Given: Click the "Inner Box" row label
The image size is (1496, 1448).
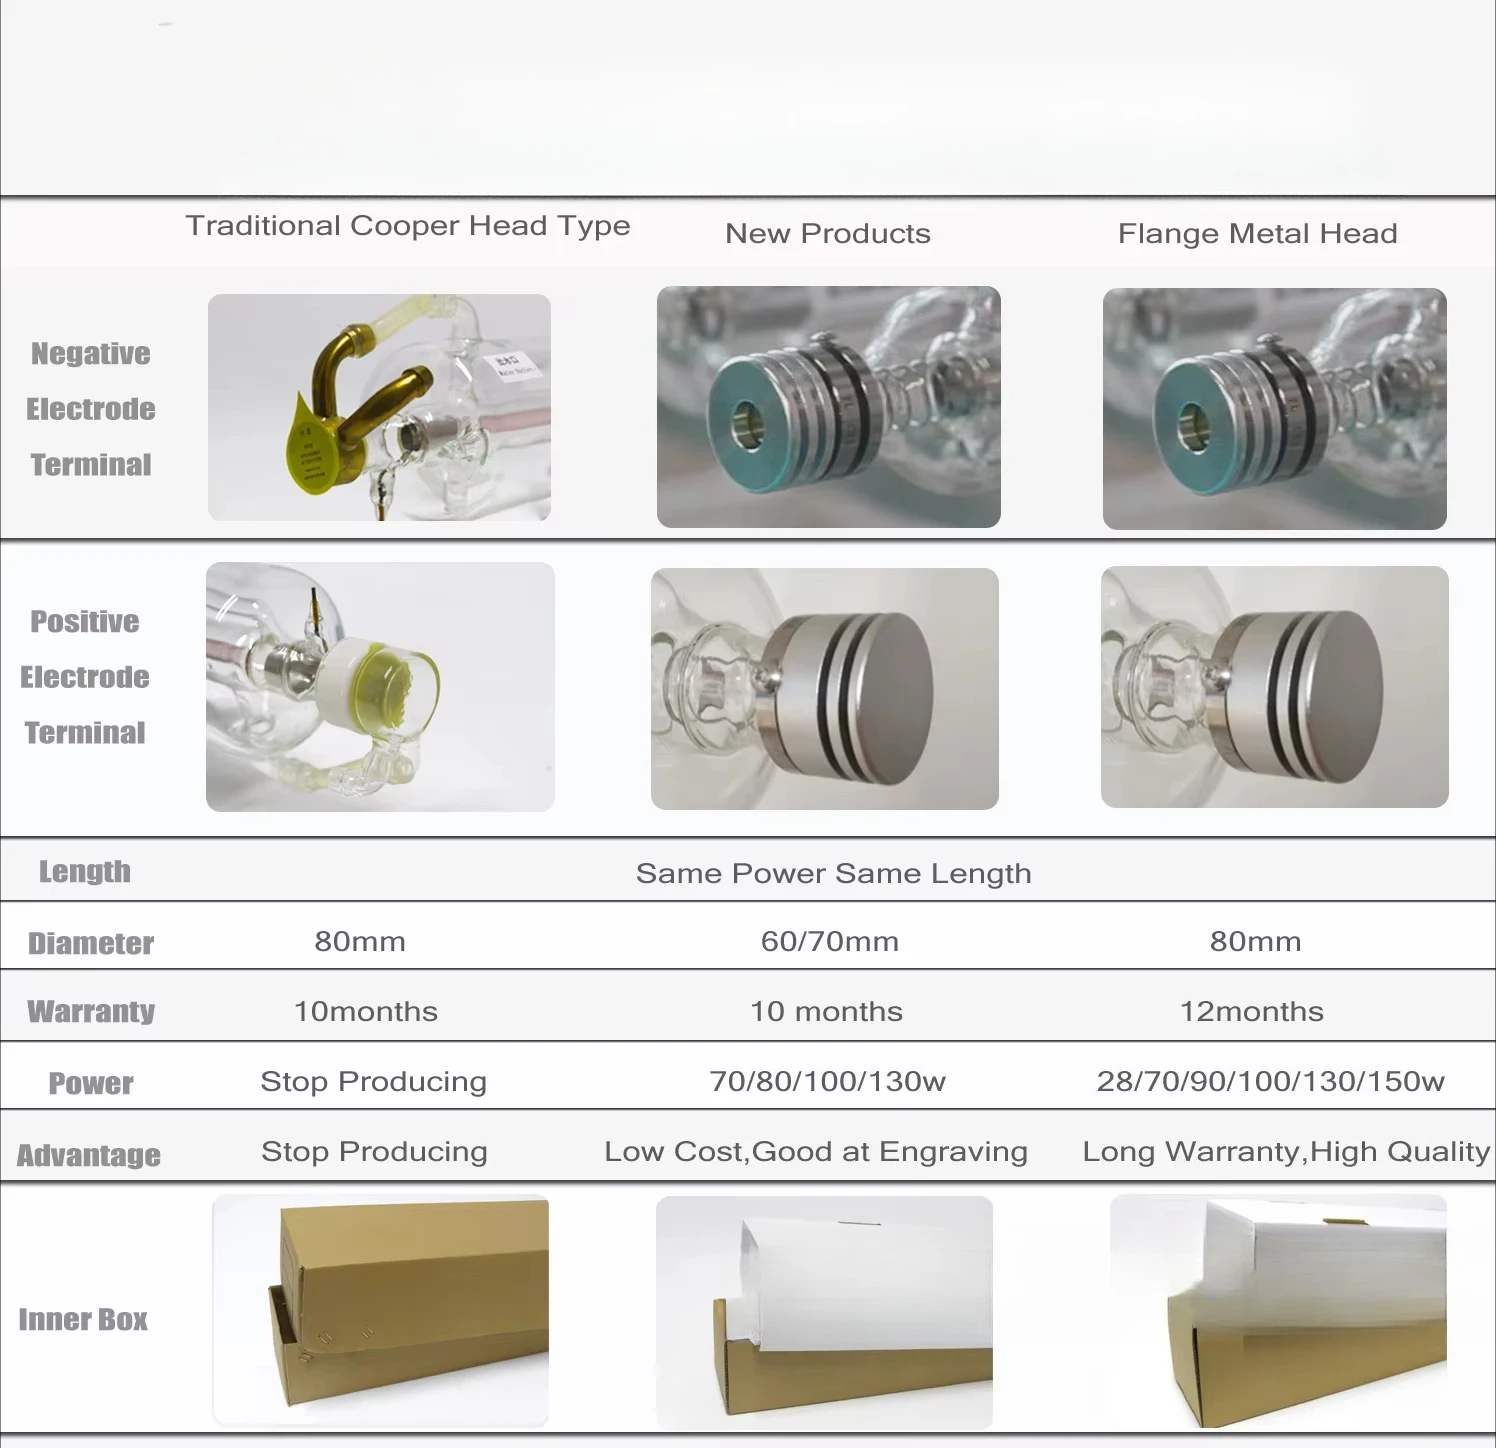Looking at the screenshot, I should (x=83, y=1320).
